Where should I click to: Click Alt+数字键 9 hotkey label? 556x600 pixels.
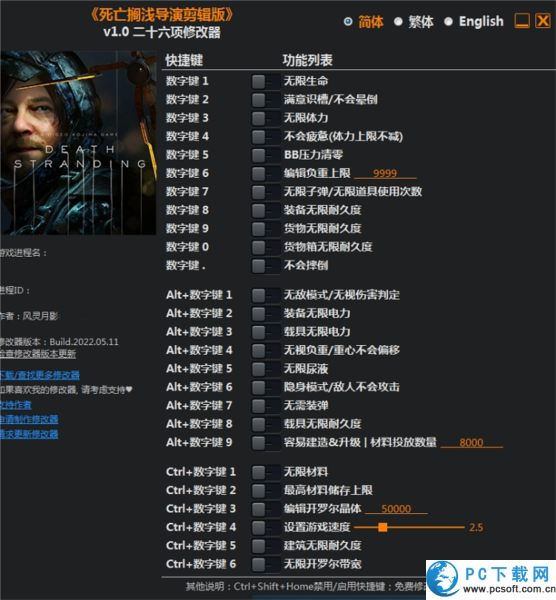click(x=199, y=443)
